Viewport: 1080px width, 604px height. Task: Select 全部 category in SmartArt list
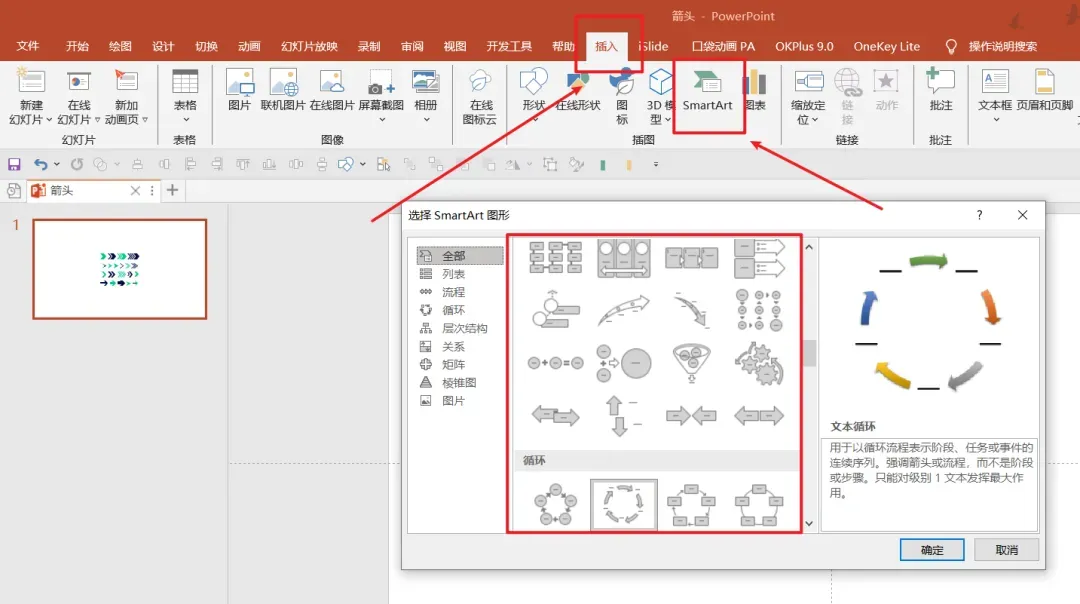coord(459,256)
